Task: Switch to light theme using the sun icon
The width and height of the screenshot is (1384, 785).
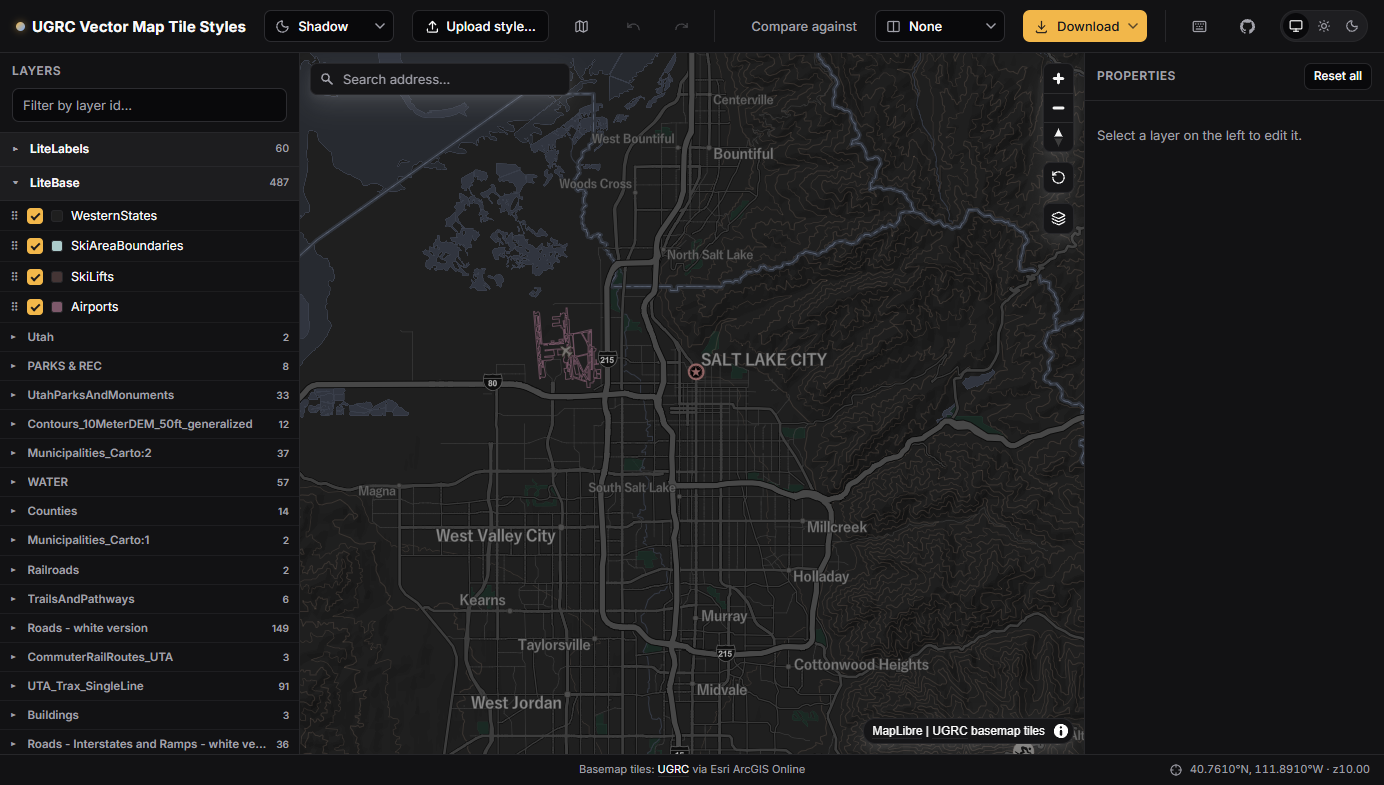Action: pyautogui.click(x=1324, y=26)
